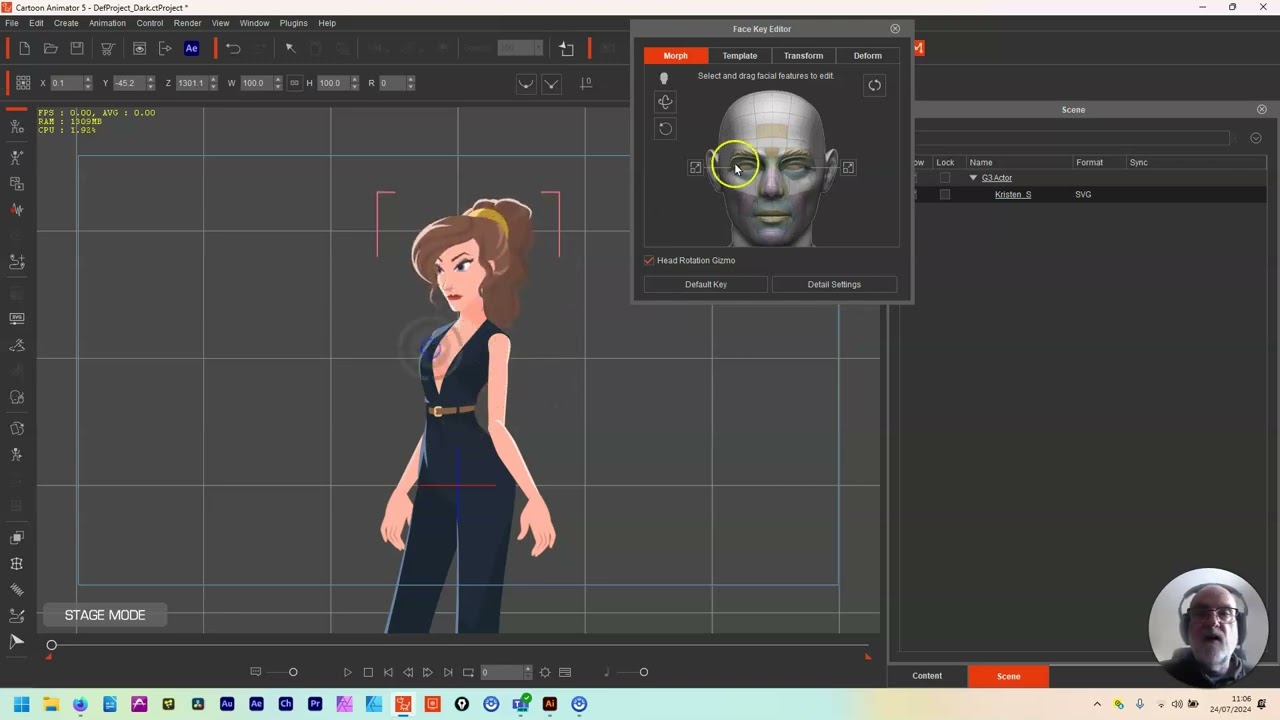Jump to the start frame
The image size is (1280, 720).
[388, 672]
